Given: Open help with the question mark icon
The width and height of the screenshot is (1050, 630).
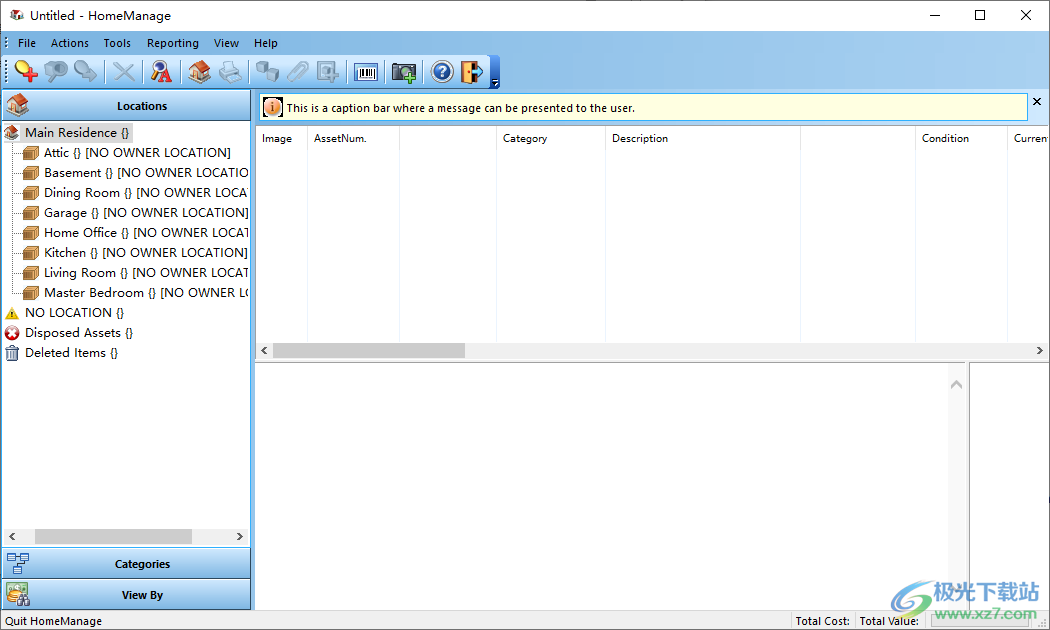Looking at the screenshot, I should (x=442, y=72).
